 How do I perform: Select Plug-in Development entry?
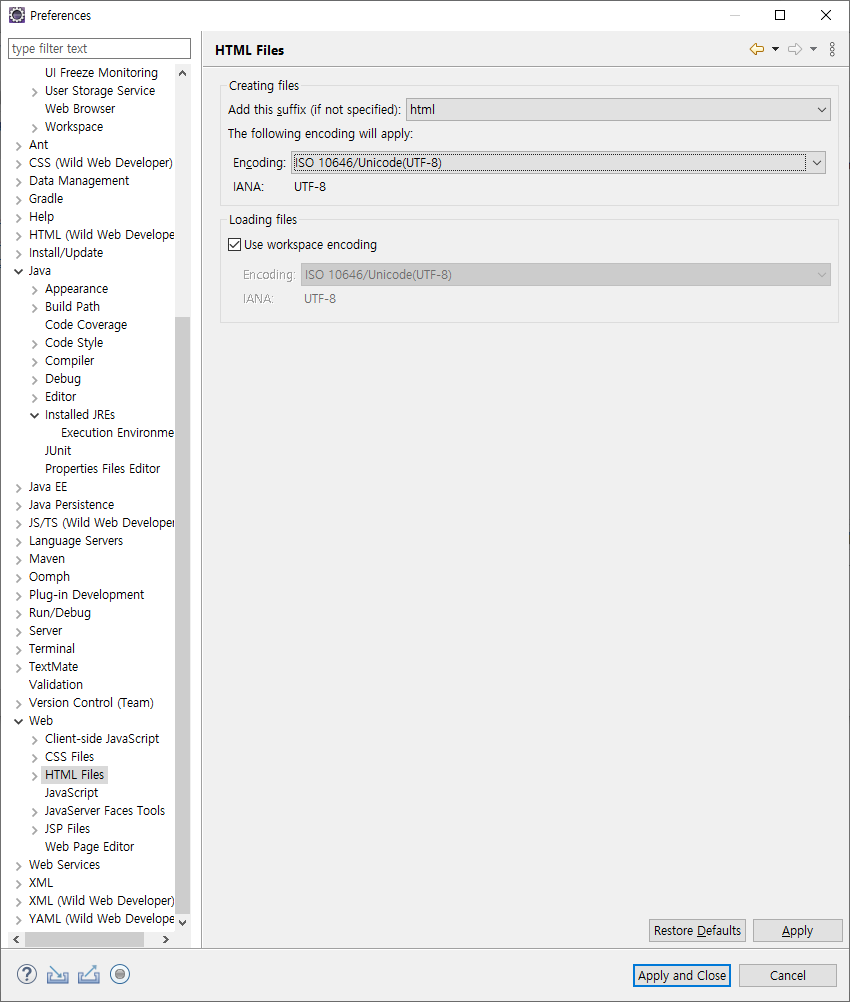click(86, 594)
